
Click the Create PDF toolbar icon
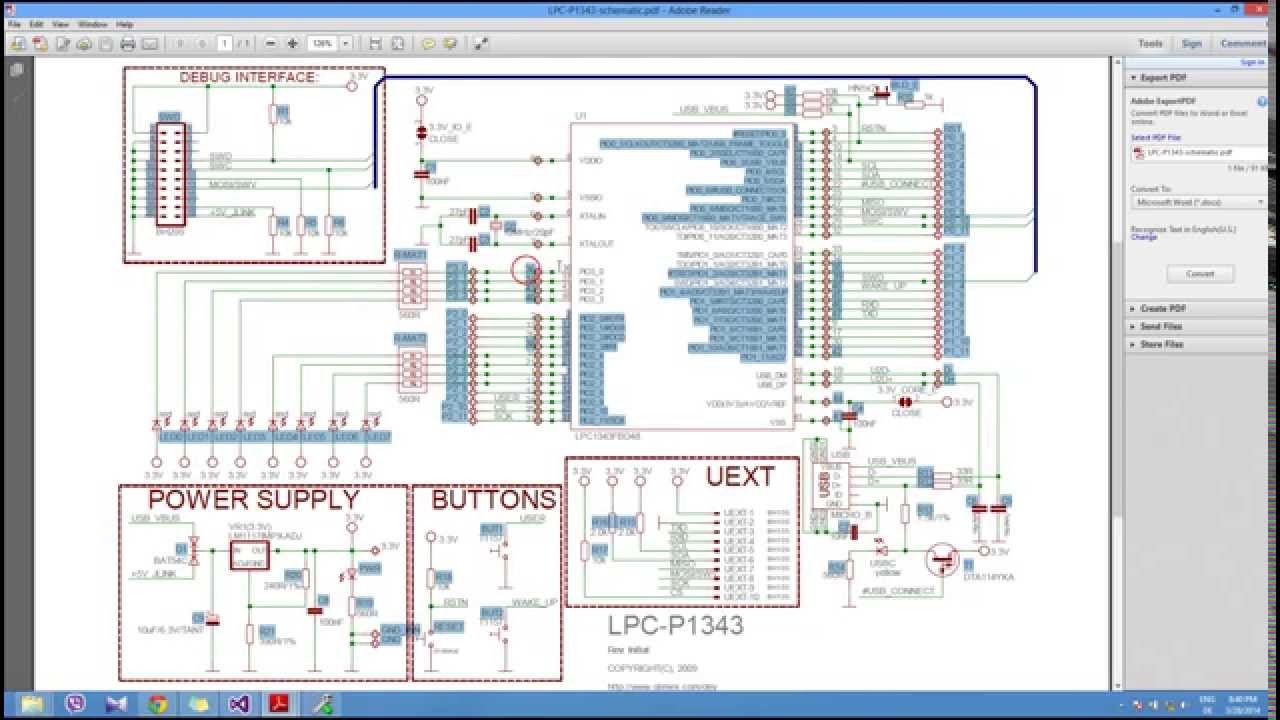tap(40, 44)
